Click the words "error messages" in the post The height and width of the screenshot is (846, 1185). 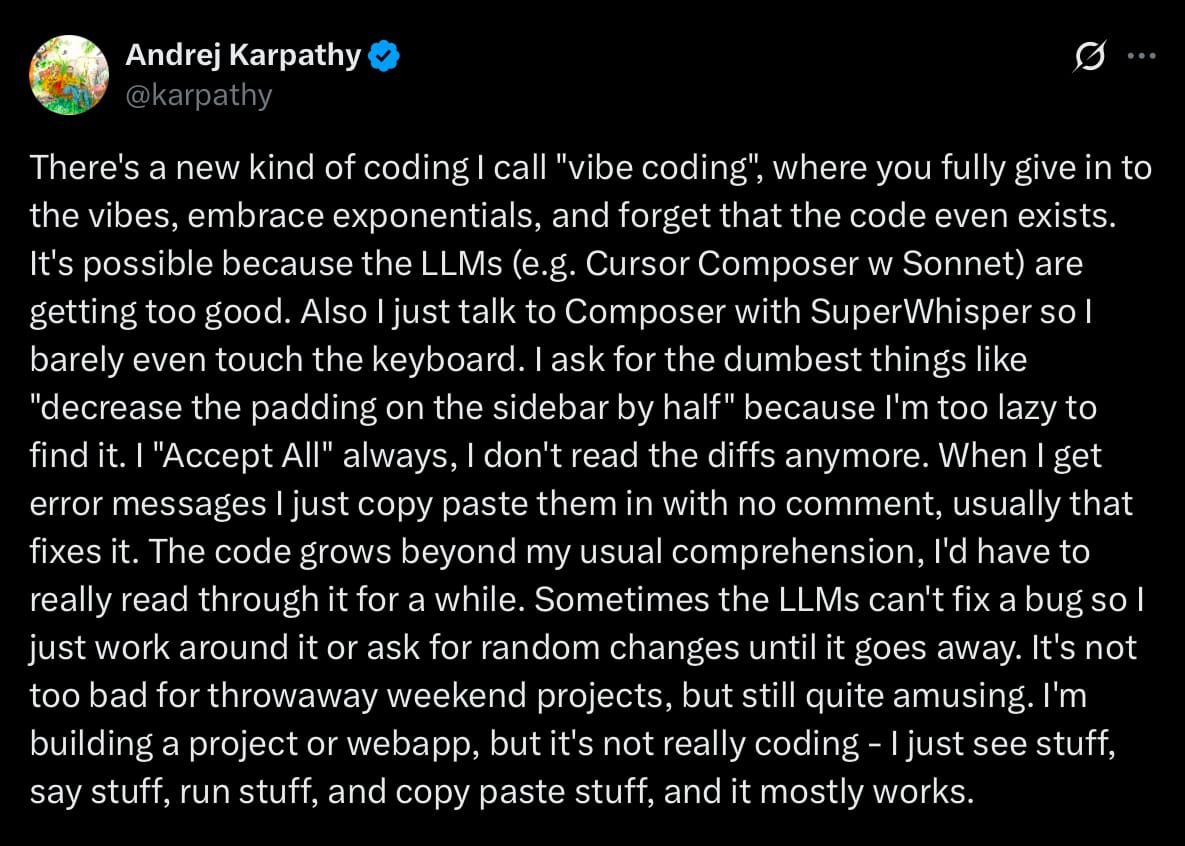148,504
